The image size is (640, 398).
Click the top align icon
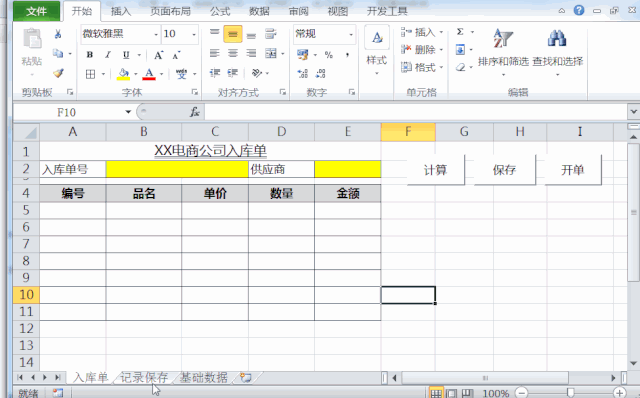pyautogui.click(x=214, y=33)
